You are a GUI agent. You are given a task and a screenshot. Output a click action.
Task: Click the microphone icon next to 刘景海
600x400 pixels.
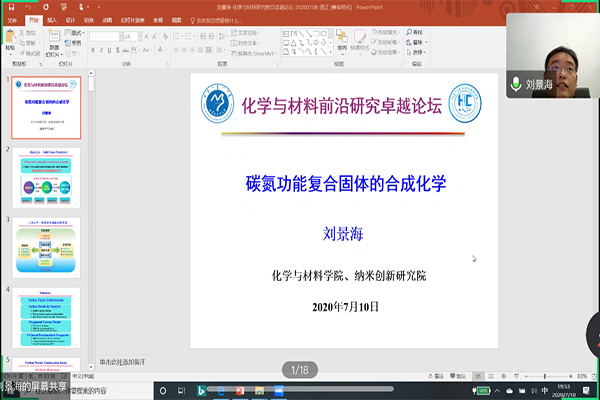(516, 85)
